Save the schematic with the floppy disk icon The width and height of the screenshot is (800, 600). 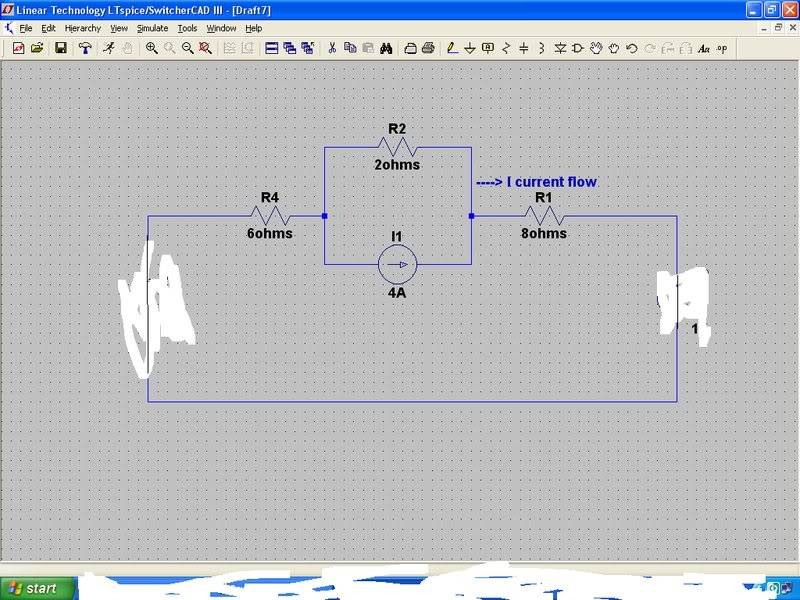(x=61, y=48)
